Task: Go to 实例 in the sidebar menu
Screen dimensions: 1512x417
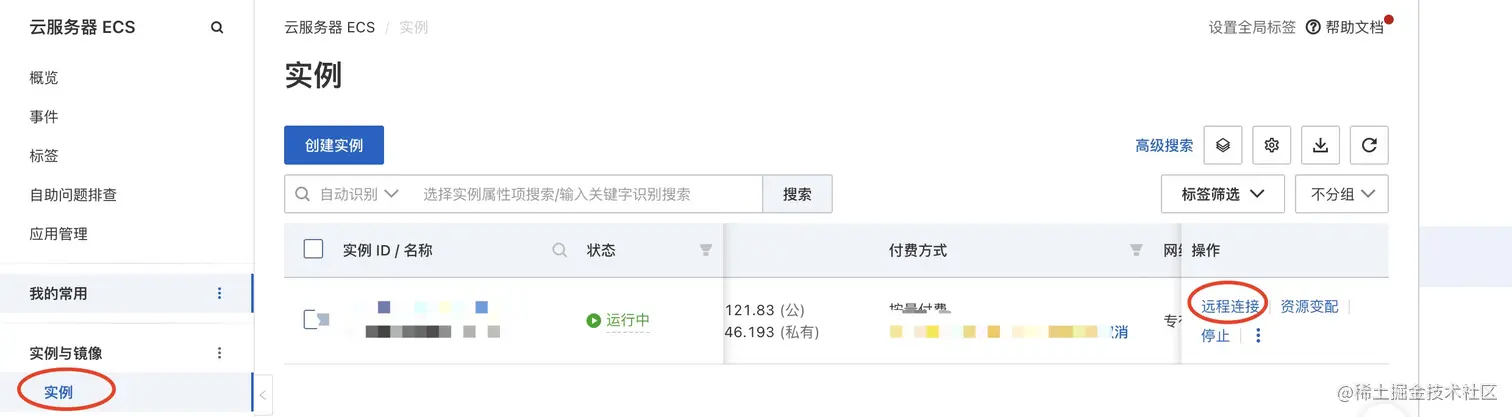Action: (x=58, y=392)
